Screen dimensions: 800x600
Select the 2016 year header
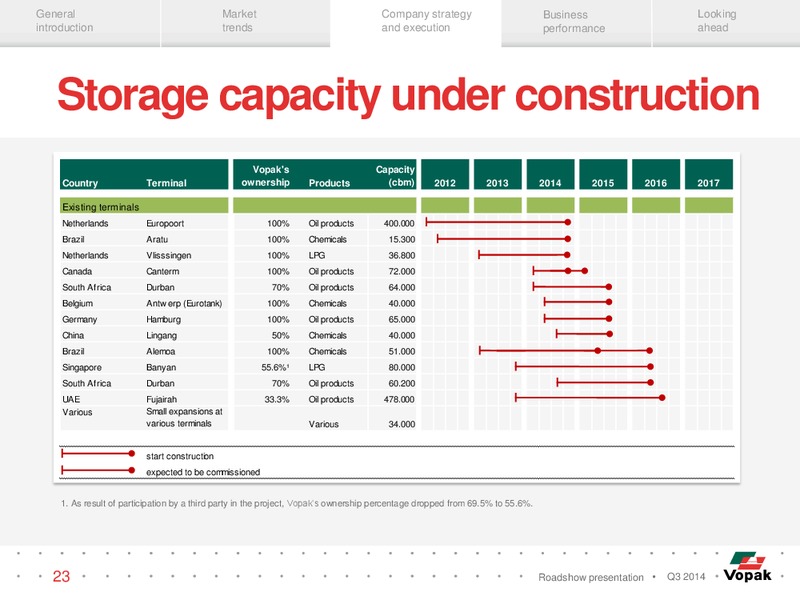656,175
